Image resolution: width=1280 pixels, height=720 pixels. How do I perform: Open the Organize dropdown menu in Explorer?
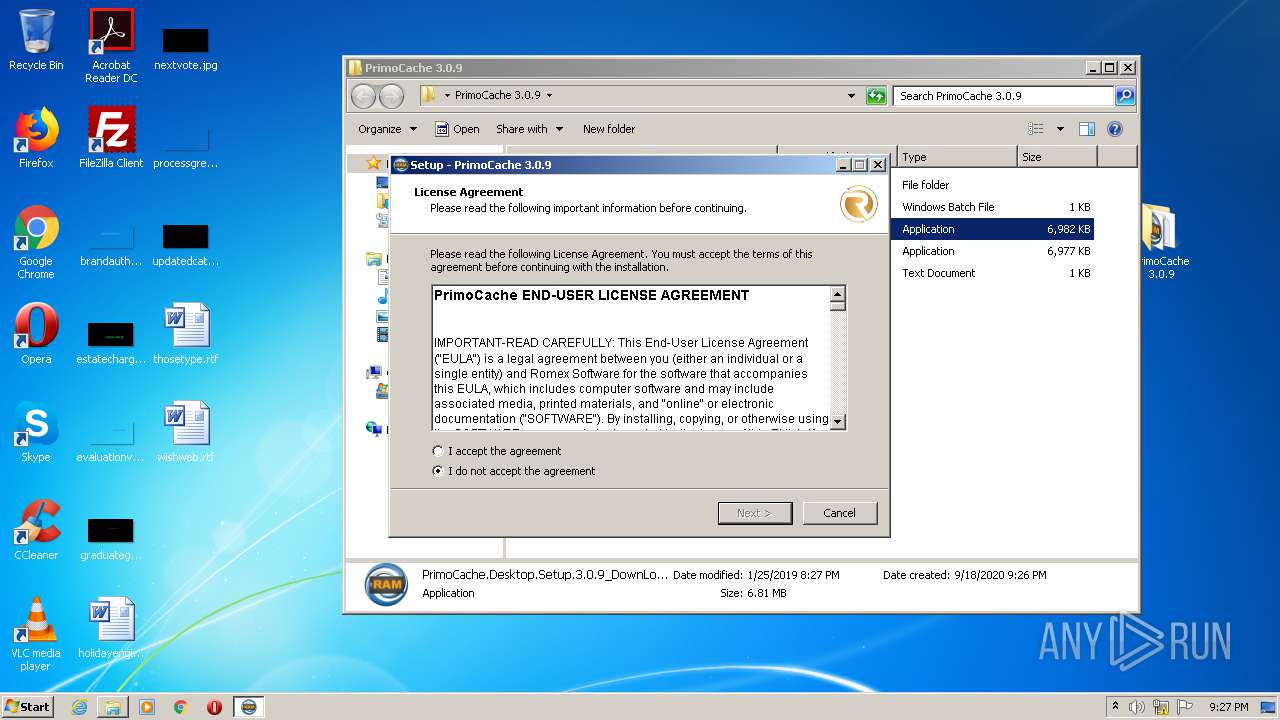tap(387, 129)
